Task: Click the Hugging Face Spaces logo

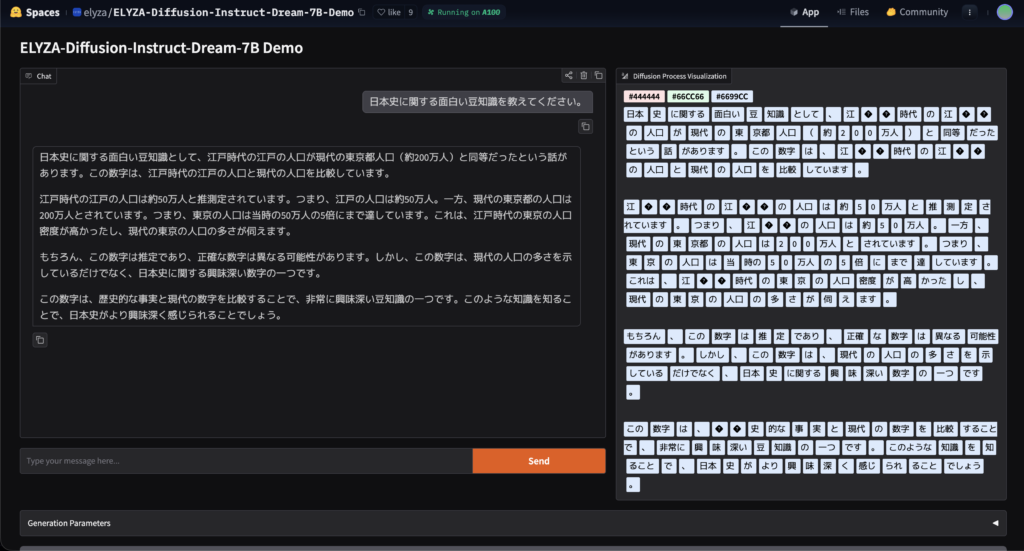Action: click(36, 12)
